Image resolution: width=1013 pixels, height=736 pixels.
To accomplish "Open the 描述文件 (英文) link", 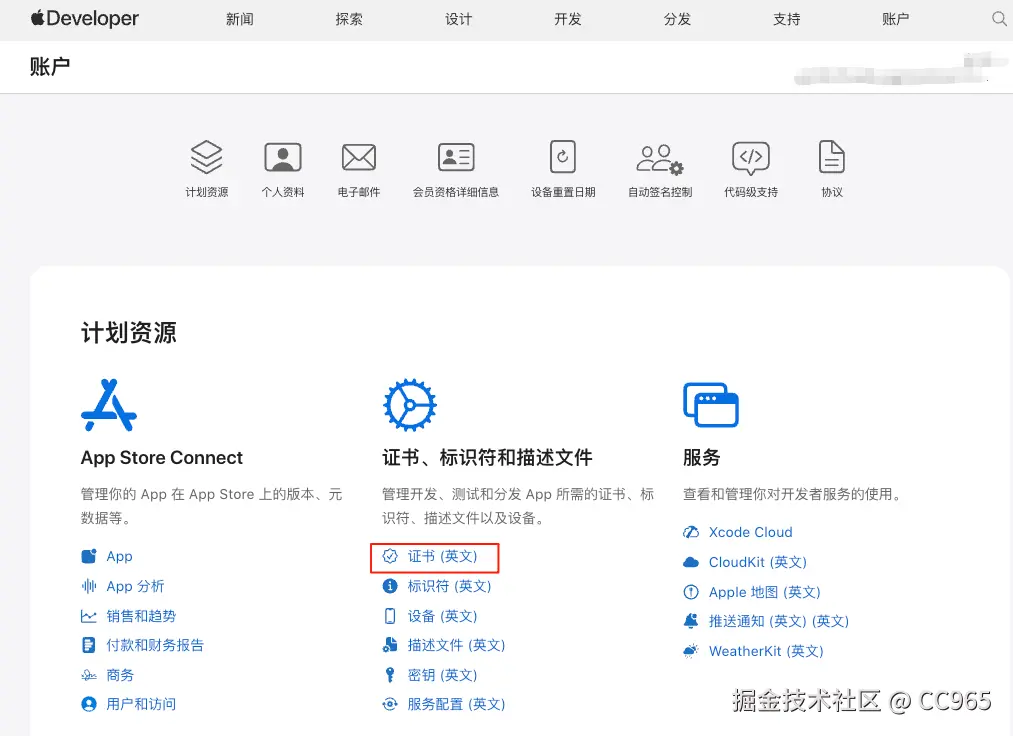I will pos(457,645).
